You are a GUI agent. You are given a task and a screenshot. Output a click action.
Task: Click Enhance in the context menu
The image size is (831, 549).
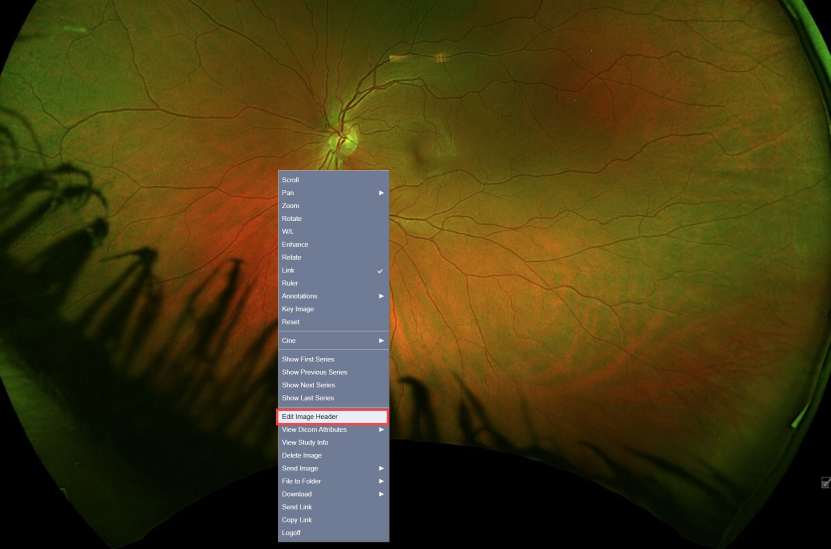pos(295,244)
